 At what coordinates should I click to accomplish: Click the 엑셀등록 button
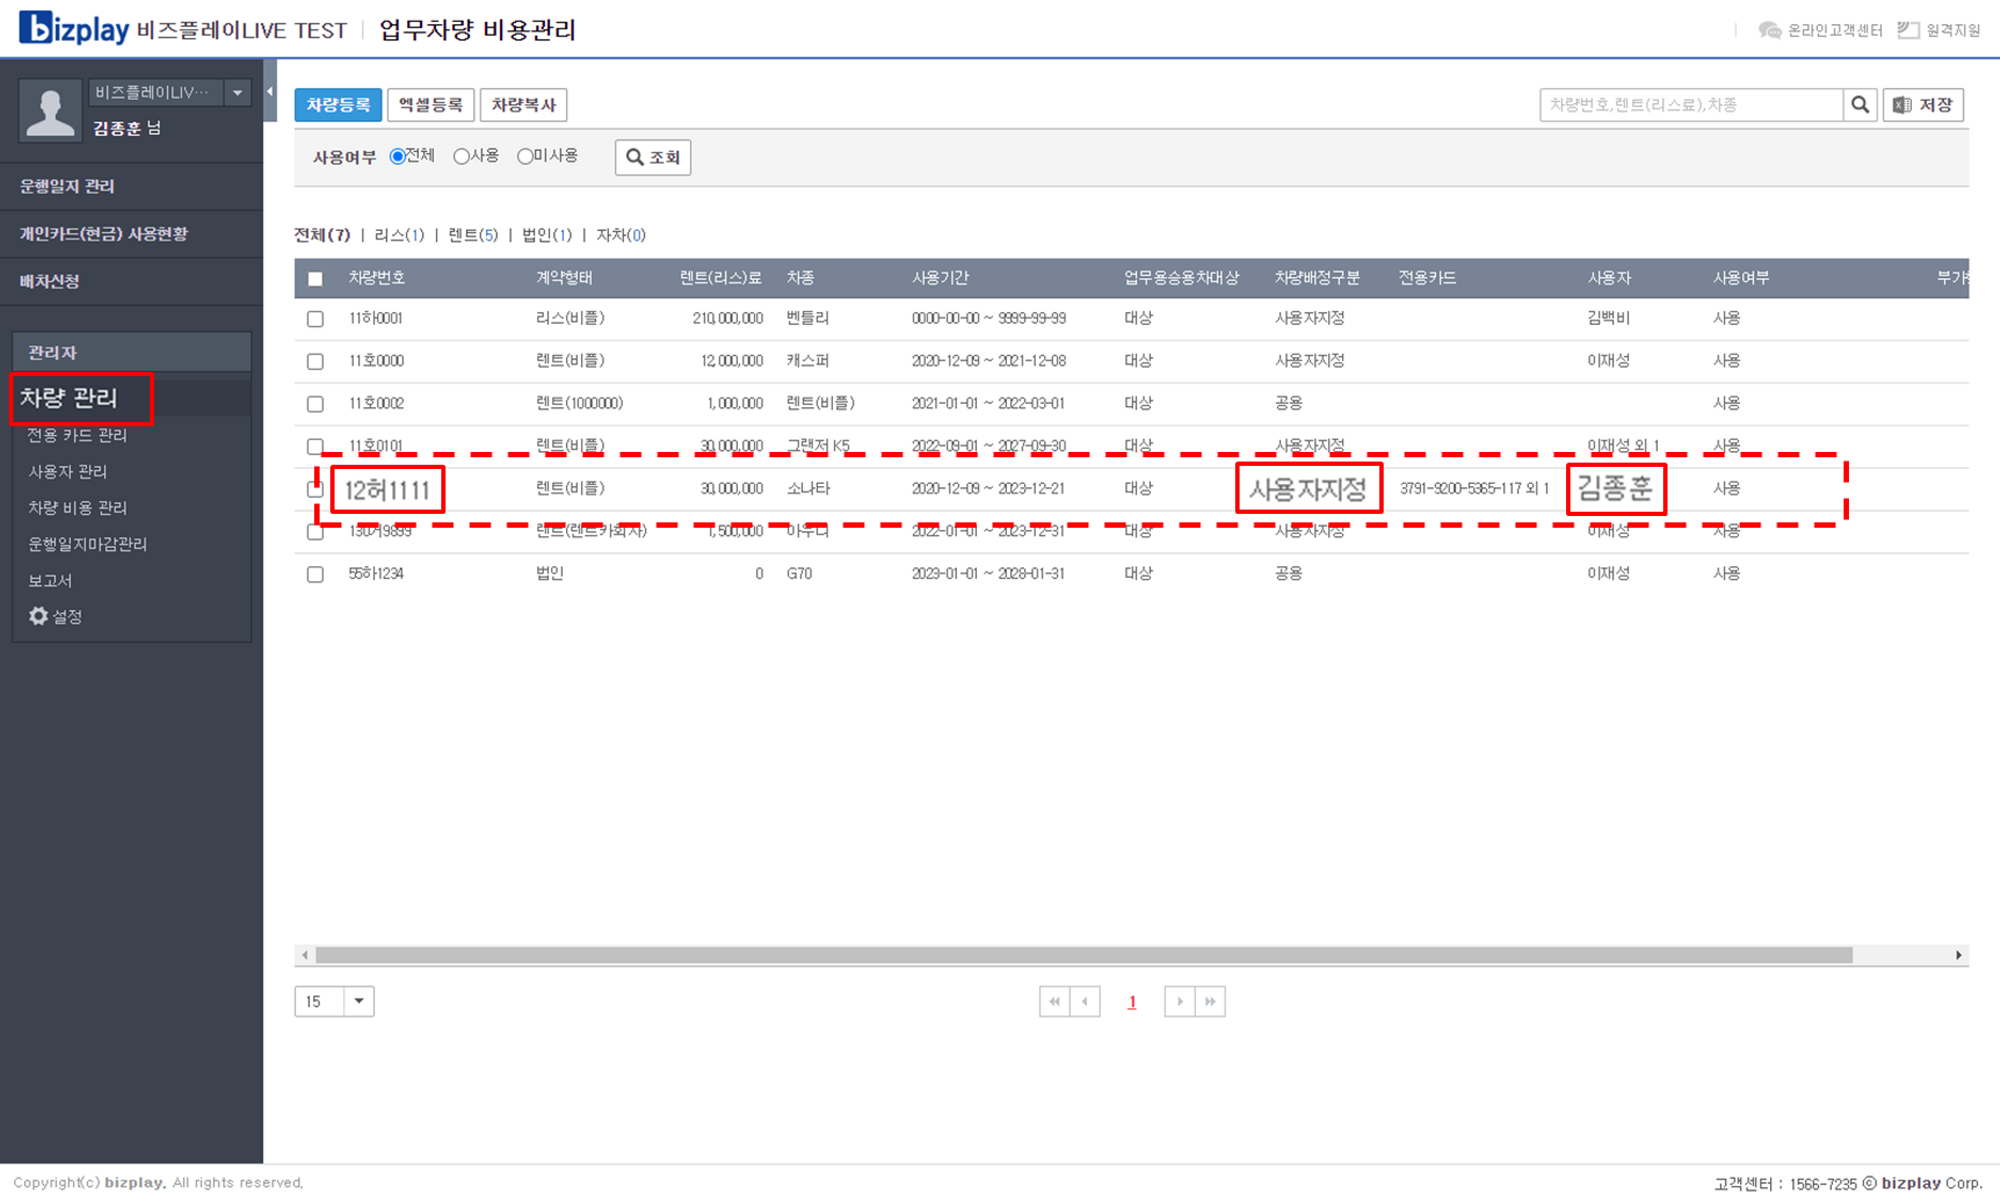click(431, 105)
